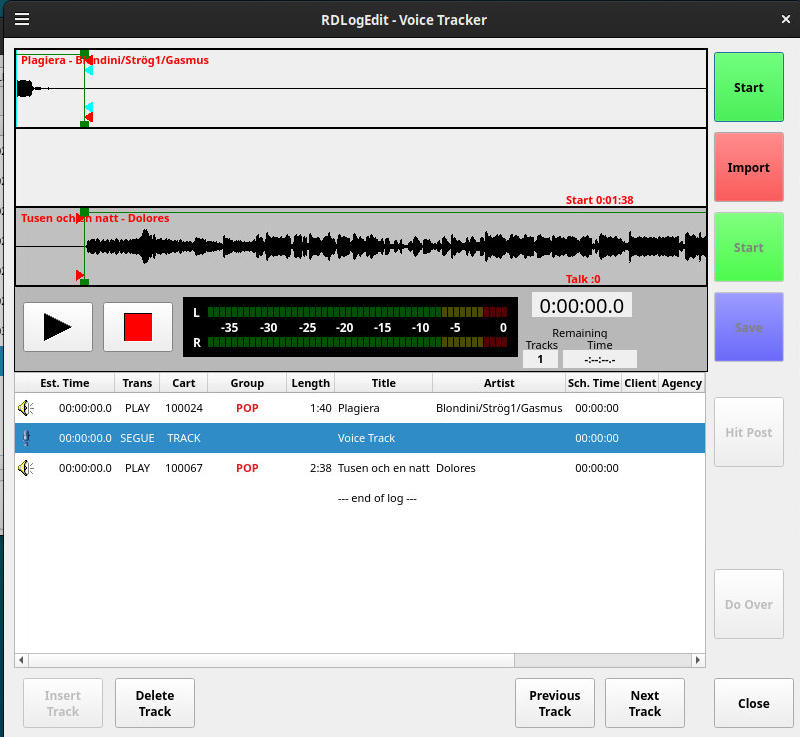Click the 0:00:00.0 timer display

[582, 306]
